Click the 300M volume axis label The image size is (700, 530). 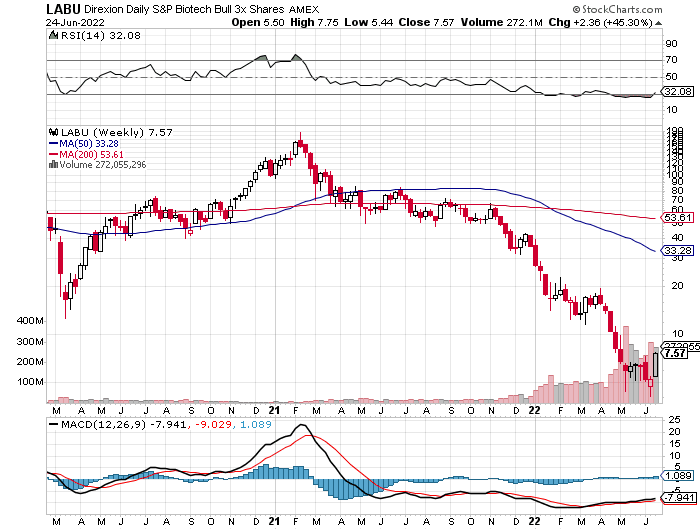point(30,342)
